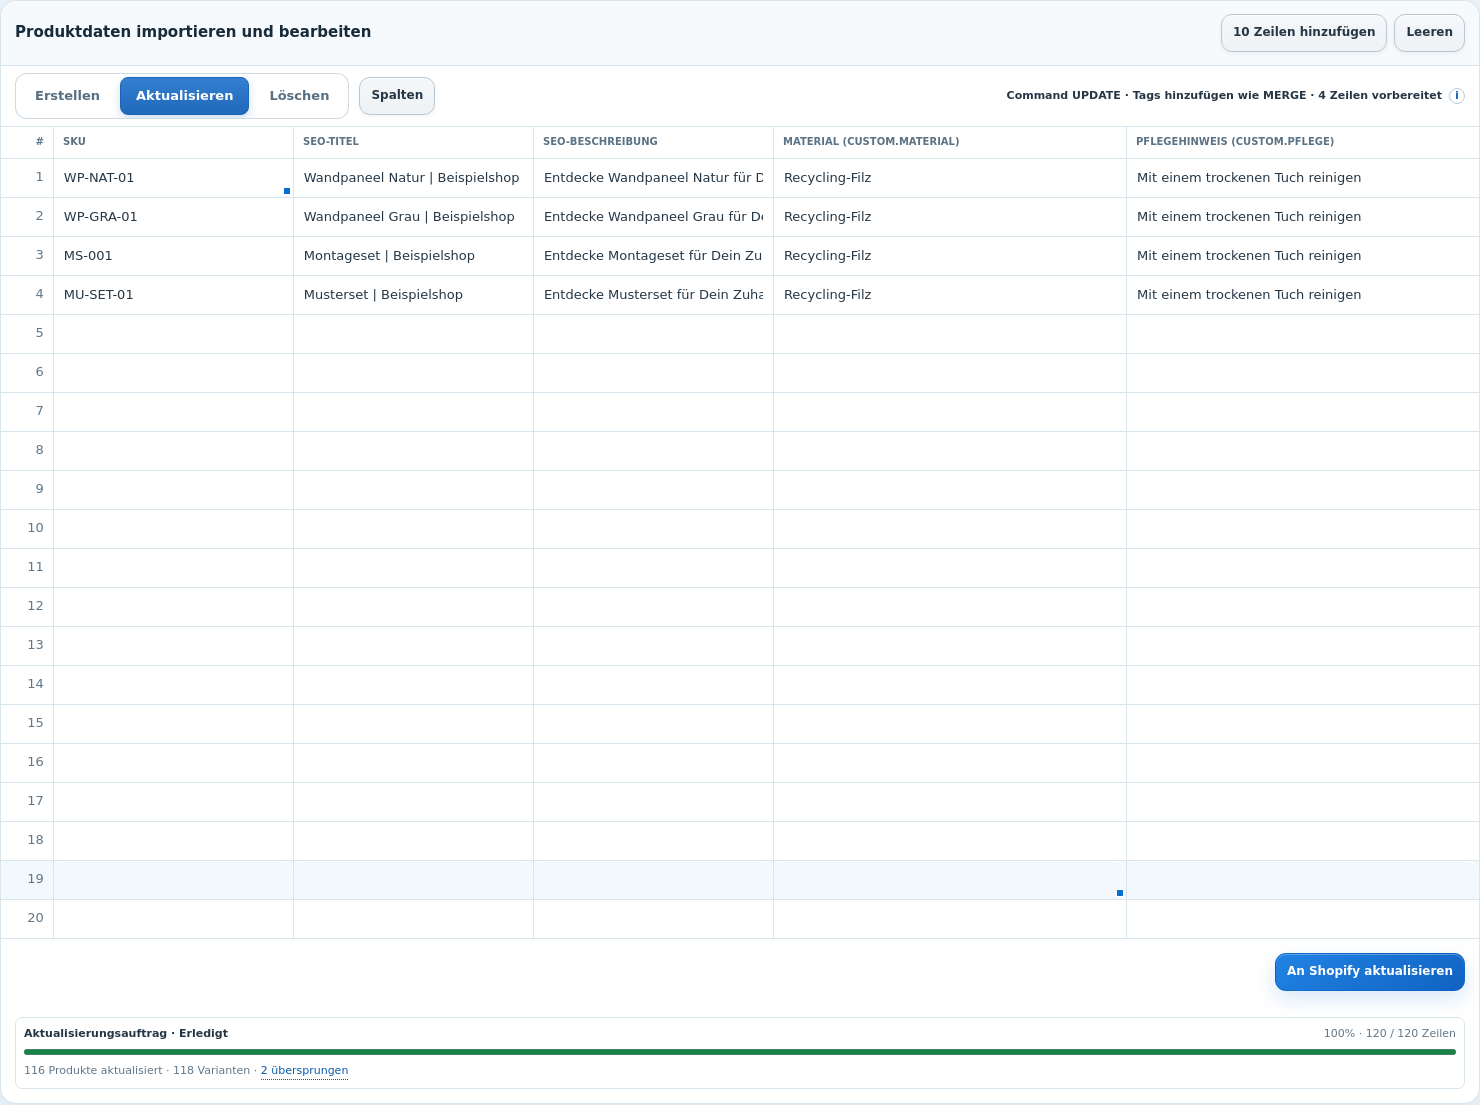Select Pflegehinweis cell in row 4
The width and height of the screenshot is (1480, 1105).
pos(1302,295)
